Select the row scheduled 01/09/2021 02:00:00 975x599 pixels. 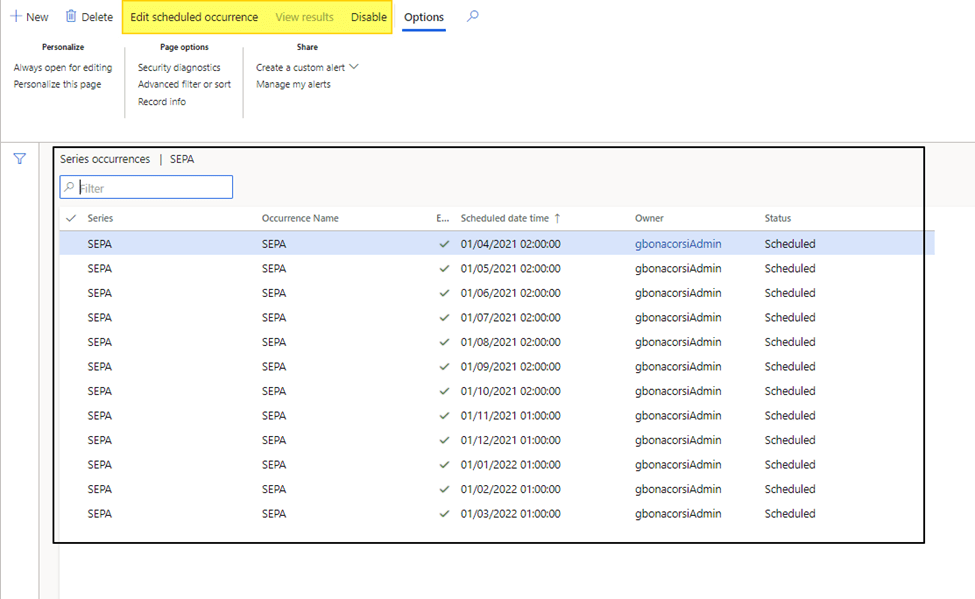[x=510, y=367]
